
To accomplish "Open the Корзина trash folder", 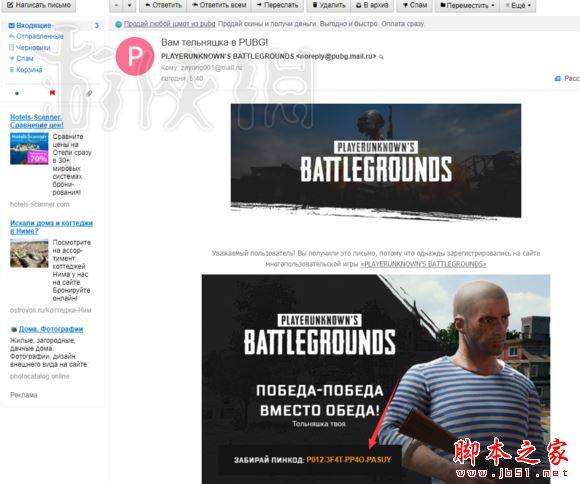I will 26,70.
